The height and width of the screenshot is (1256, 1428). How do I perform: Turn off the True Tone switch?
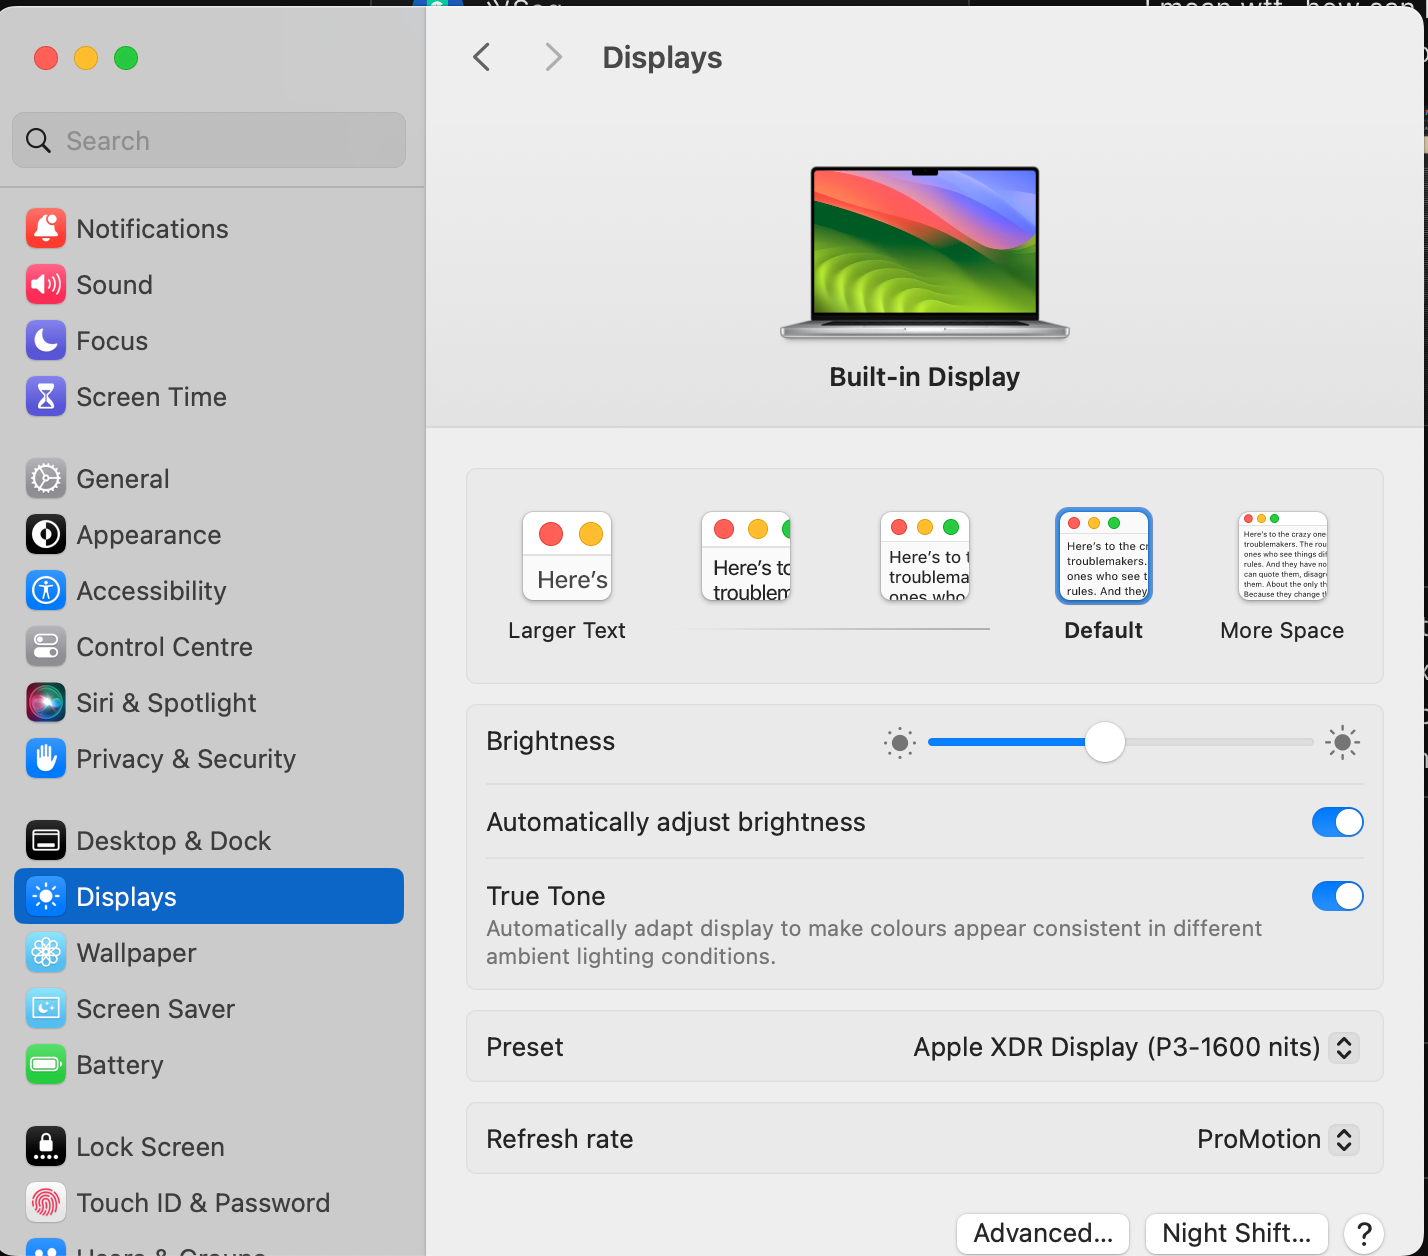[1338, 896]
